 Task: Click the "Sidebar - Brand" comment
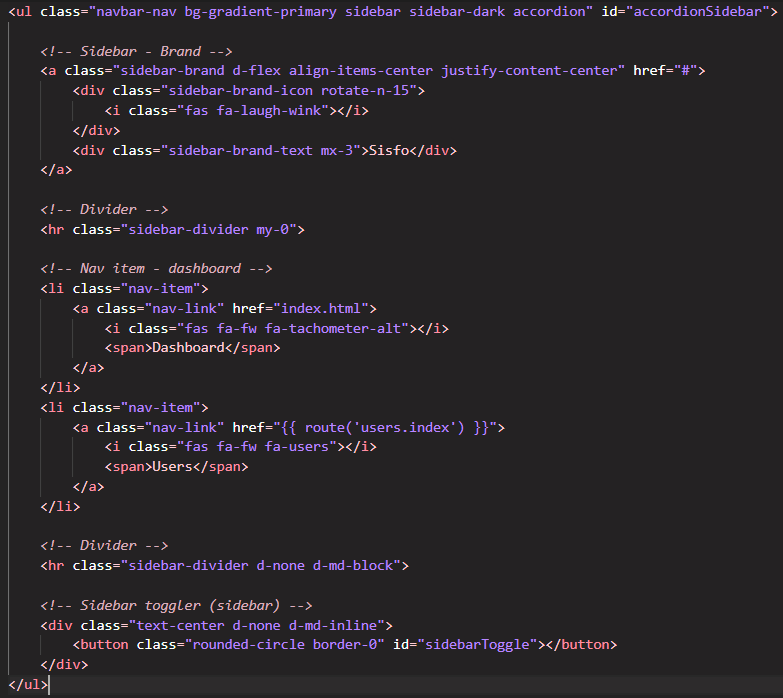(136, 51)
